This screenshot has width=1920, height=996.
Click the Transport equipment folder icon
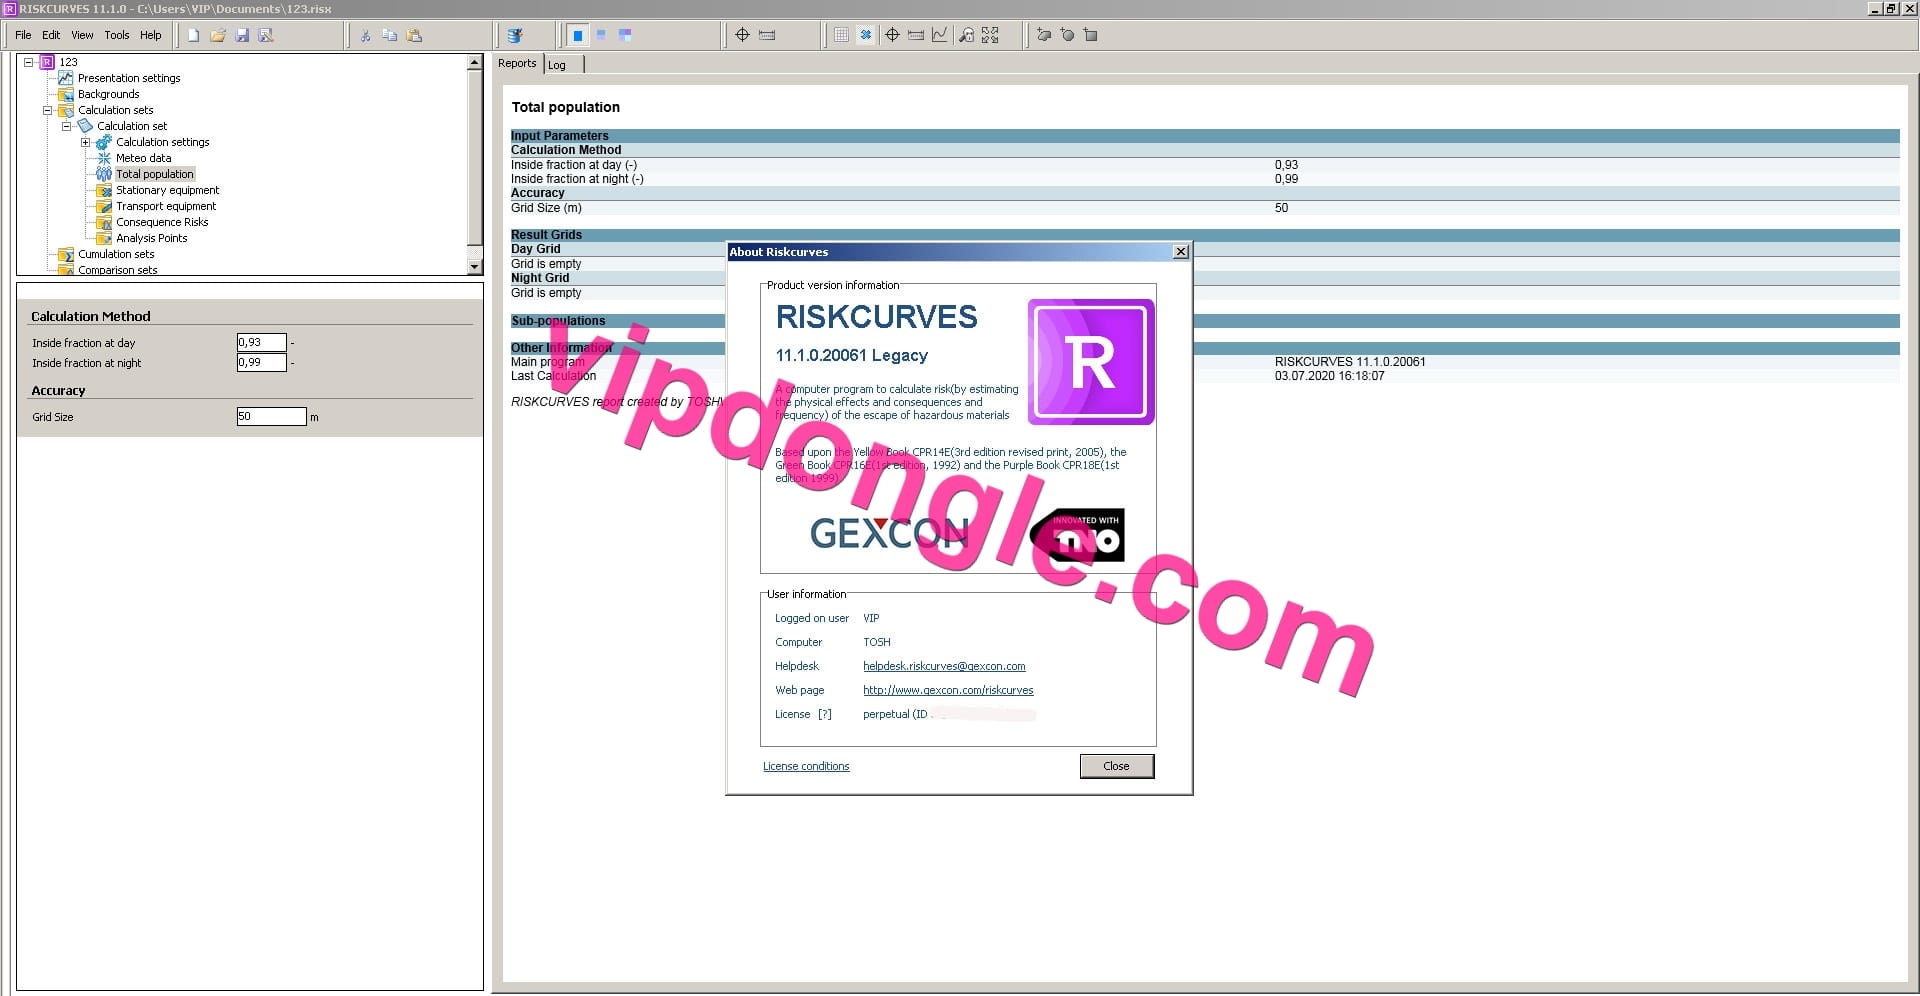click(104, 206)
